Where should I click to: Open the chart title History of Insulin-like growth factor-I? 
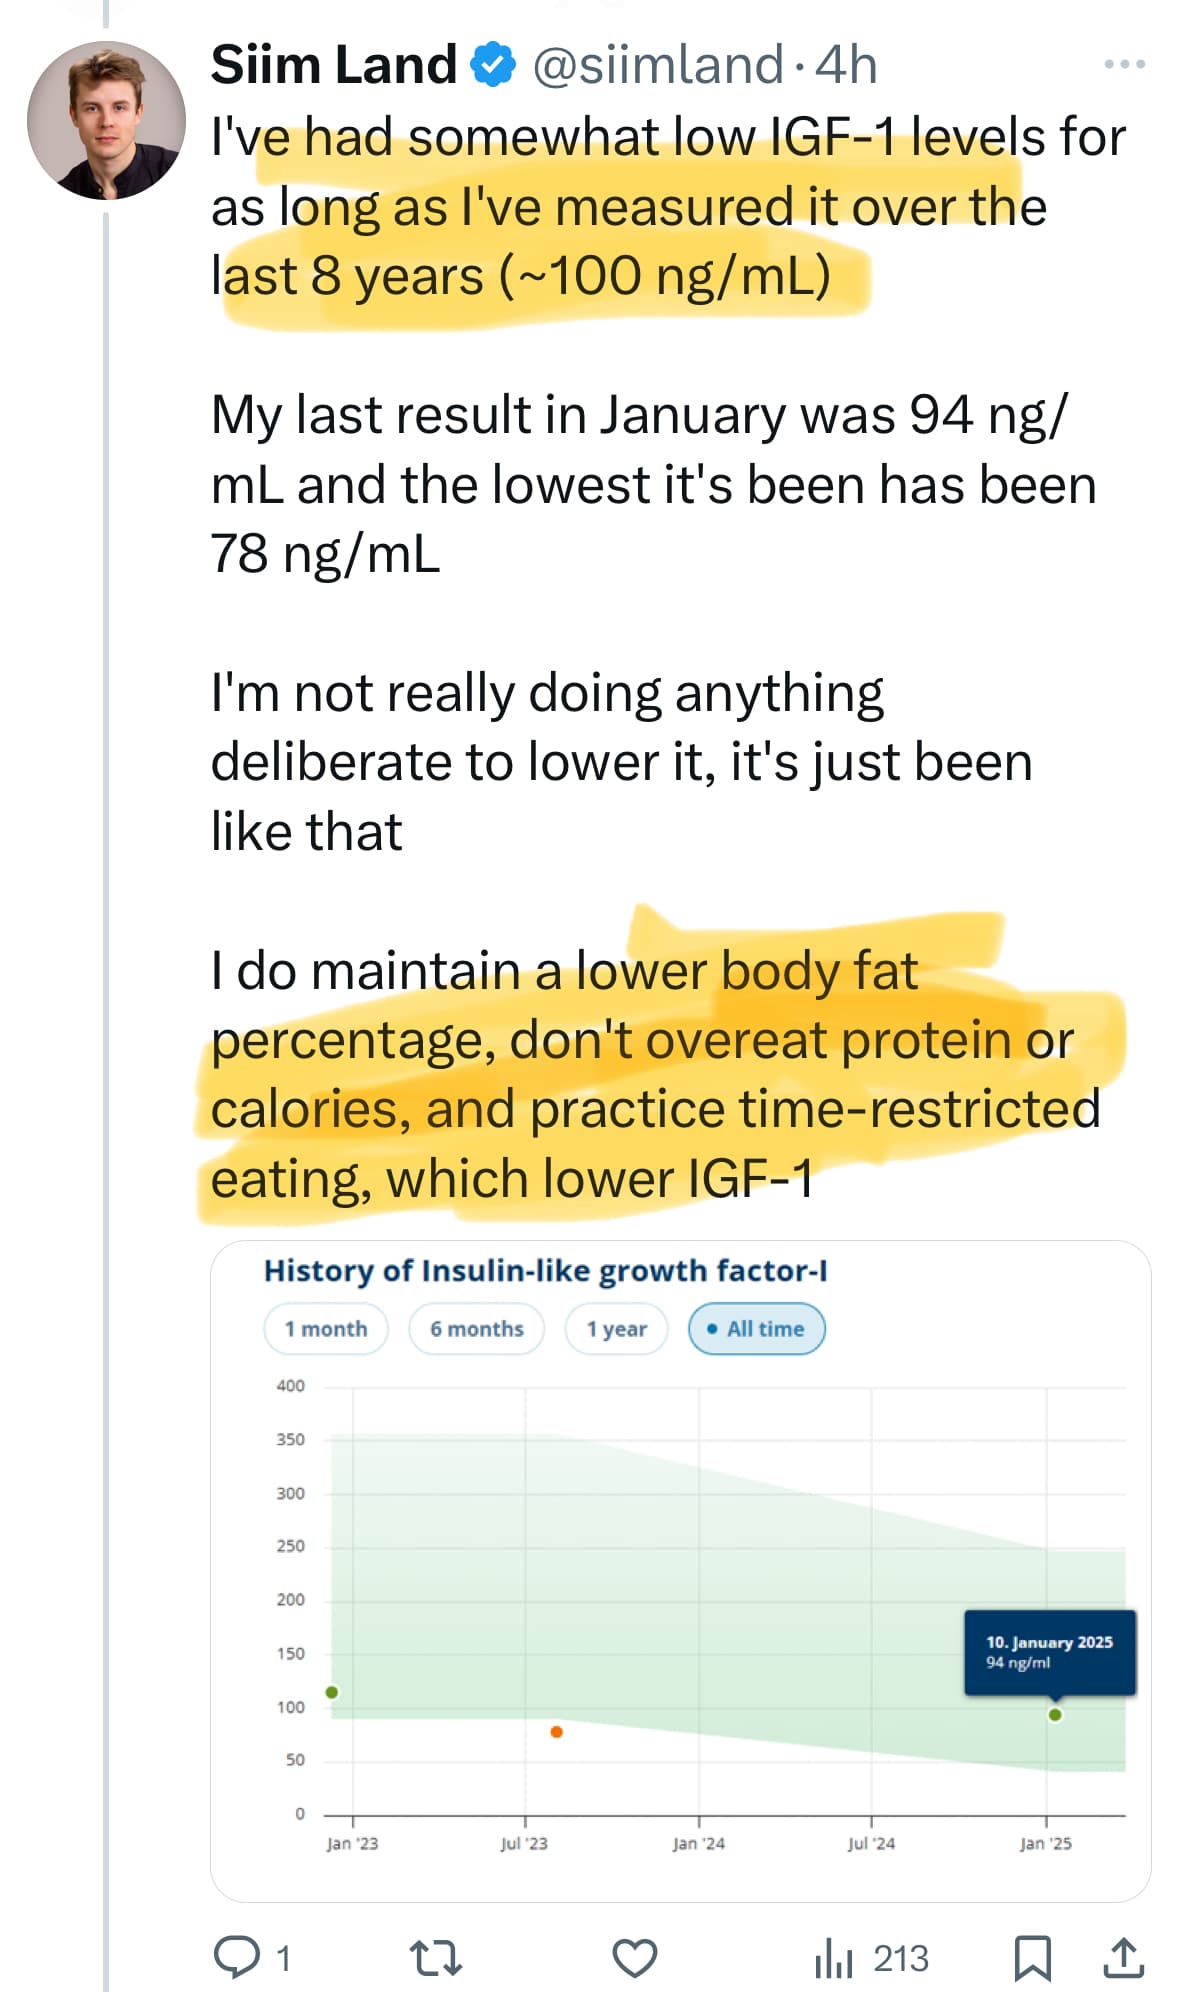point(545,1270)
